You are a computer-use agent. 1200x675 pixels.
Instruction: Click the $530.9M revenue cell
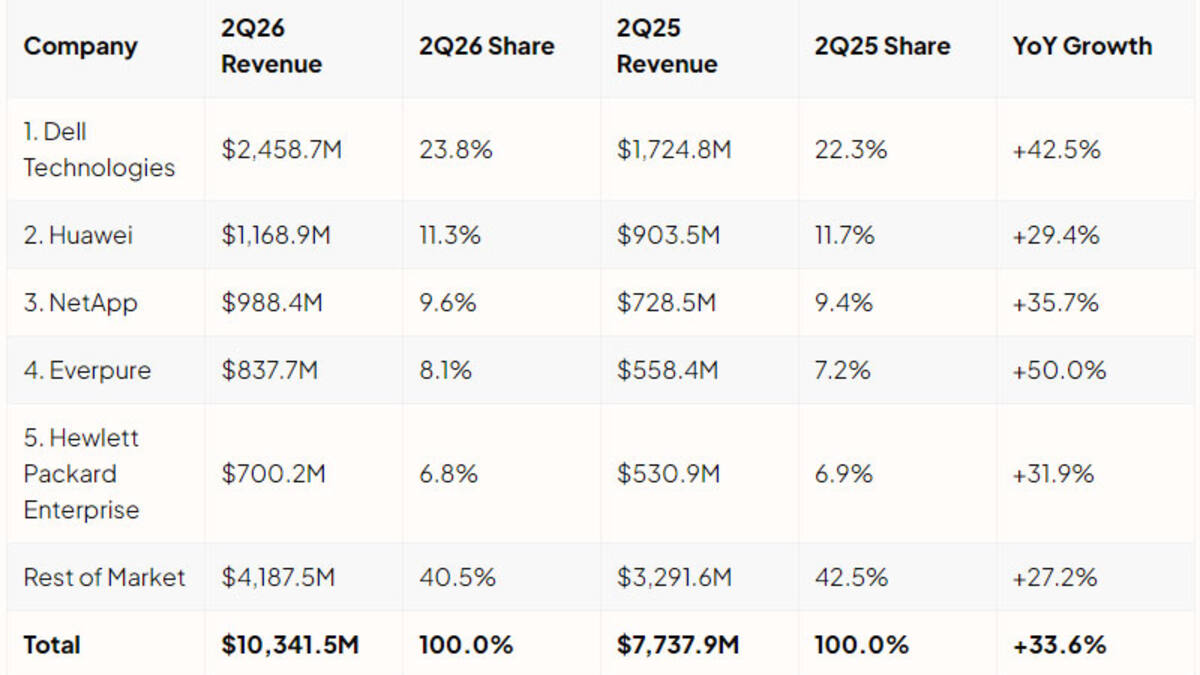pos(668,474)
